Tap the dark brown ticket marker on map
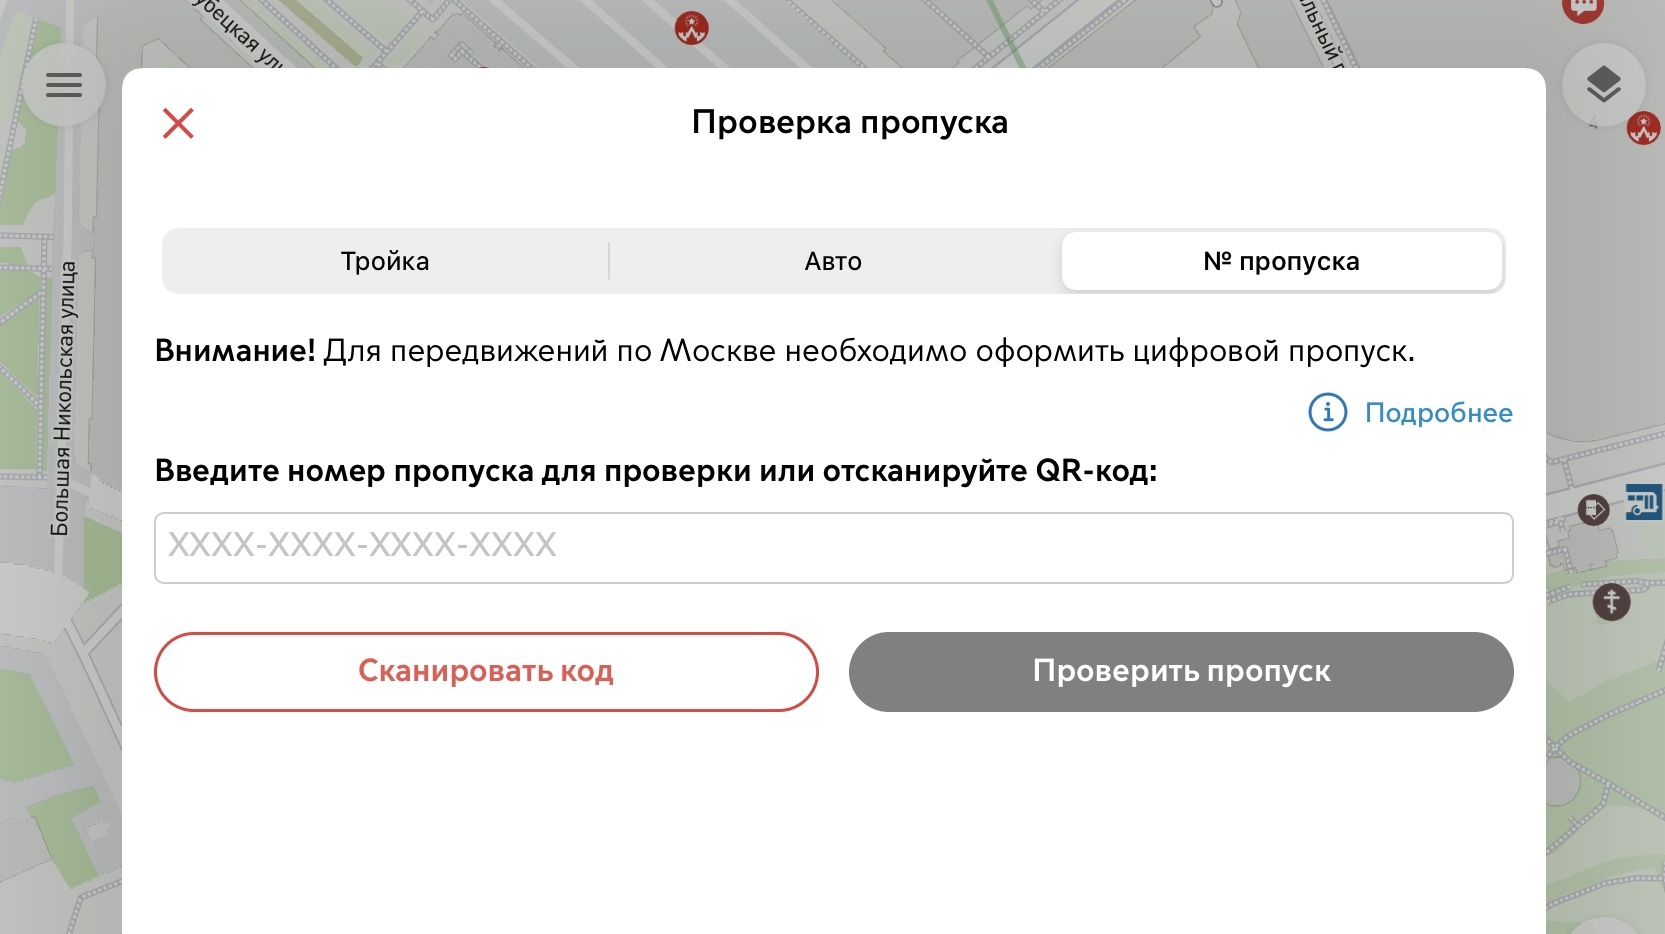This screenshot has height=934, width=1665. (1593, 510)
